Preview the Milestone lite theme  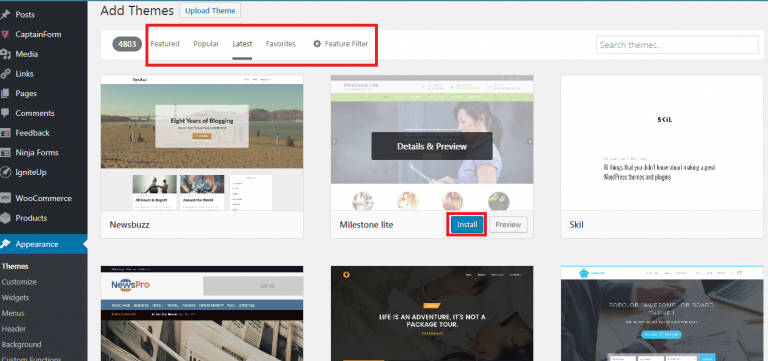click(x=508, y=225)
